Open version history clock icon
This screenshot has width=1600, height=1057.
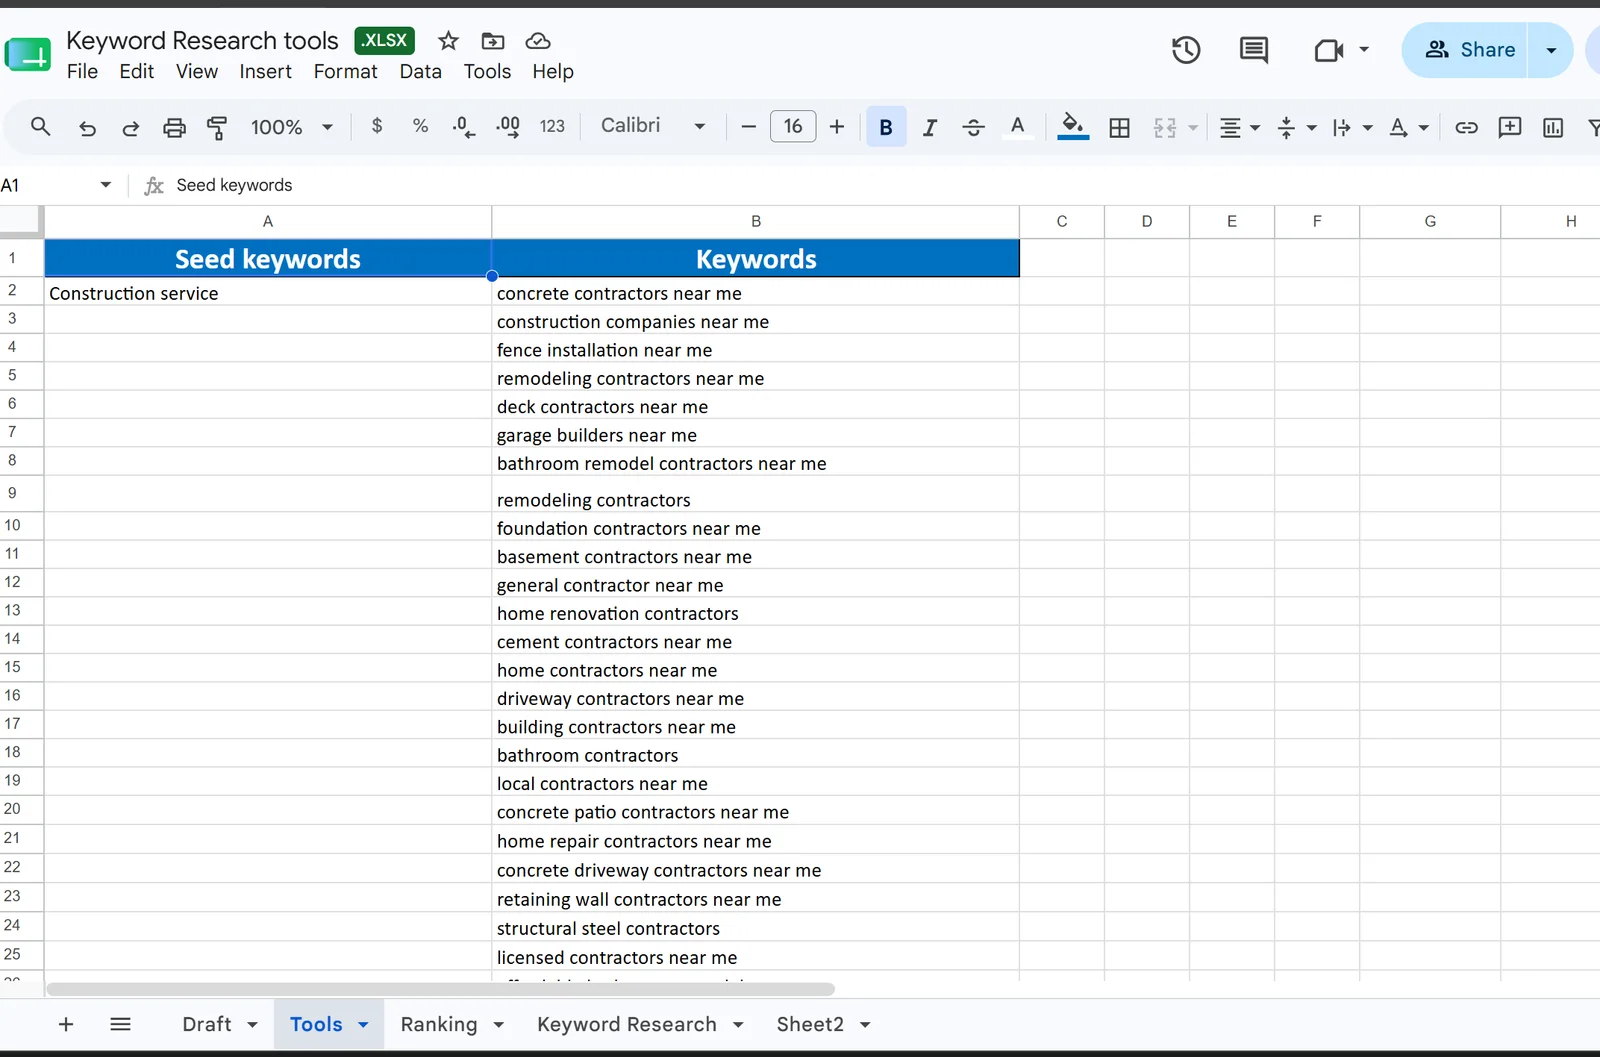[1186, 50]
